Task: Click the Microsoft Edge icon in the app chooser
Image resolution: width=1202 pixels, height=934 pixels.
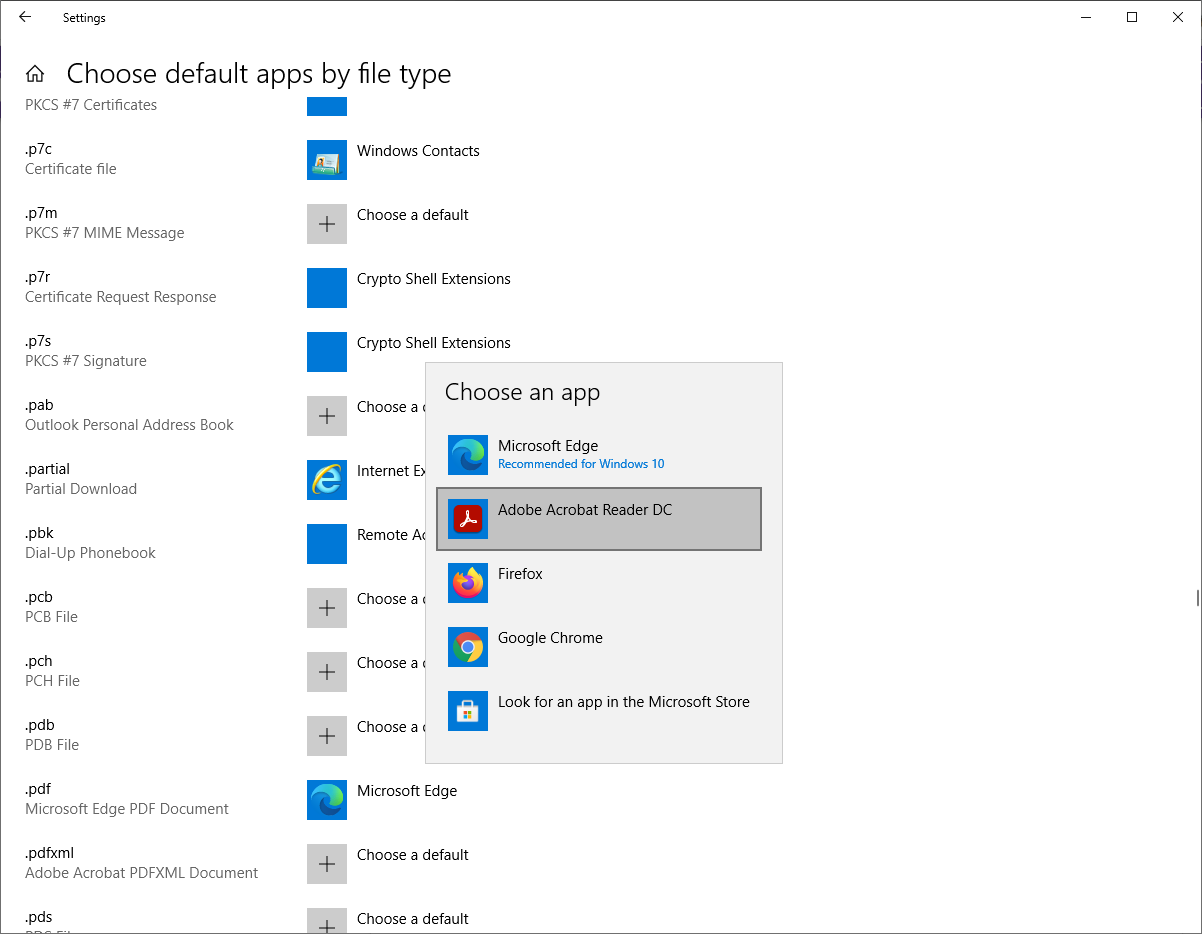Action: (x=468, y=455)
